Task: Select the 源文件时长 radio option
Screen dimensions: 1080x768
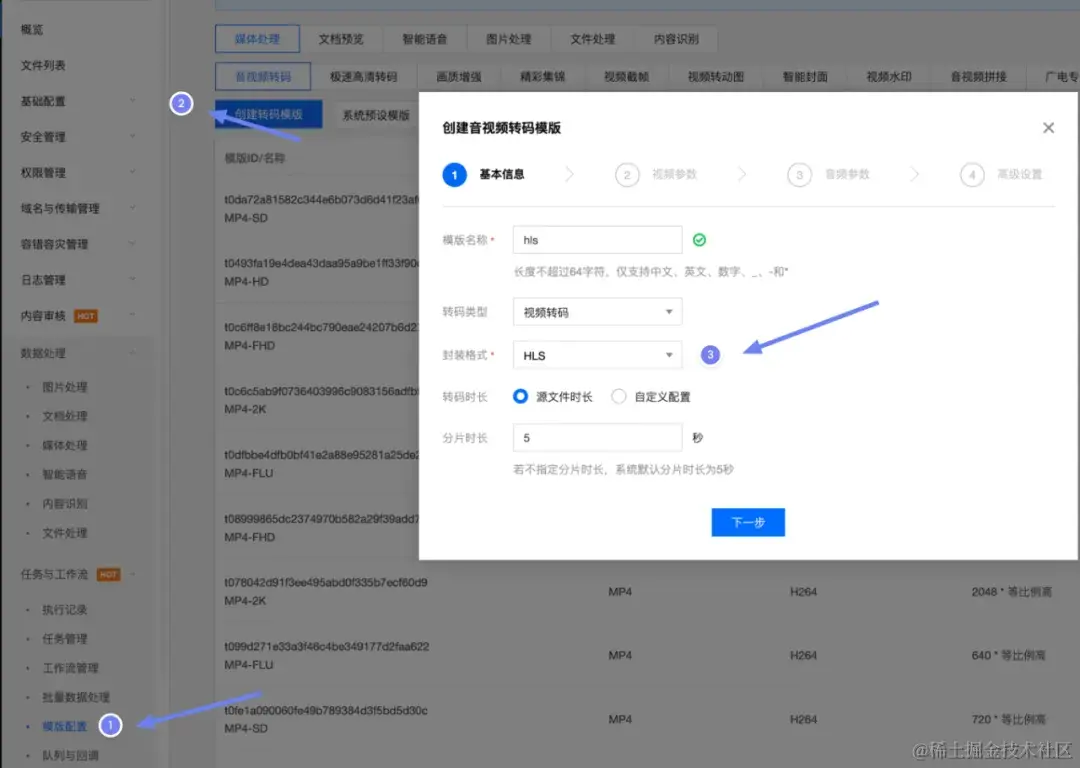Action: point(520,396)
